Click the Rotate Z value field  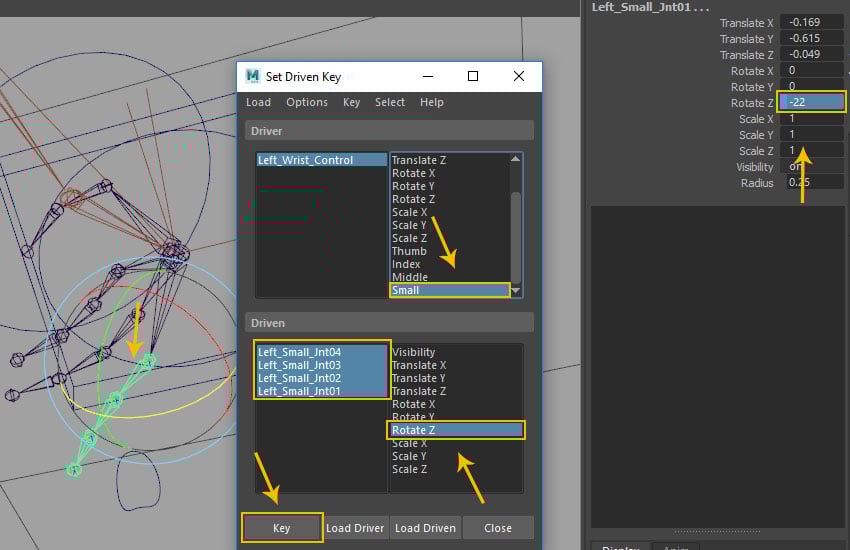pyautogui.click(x=813, y=103)
